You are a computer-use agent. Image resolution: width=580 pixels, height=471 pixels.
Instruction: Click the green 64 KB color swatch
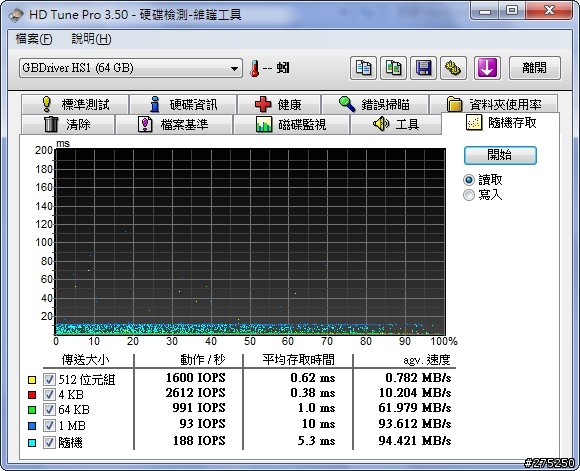coord(32,410)
